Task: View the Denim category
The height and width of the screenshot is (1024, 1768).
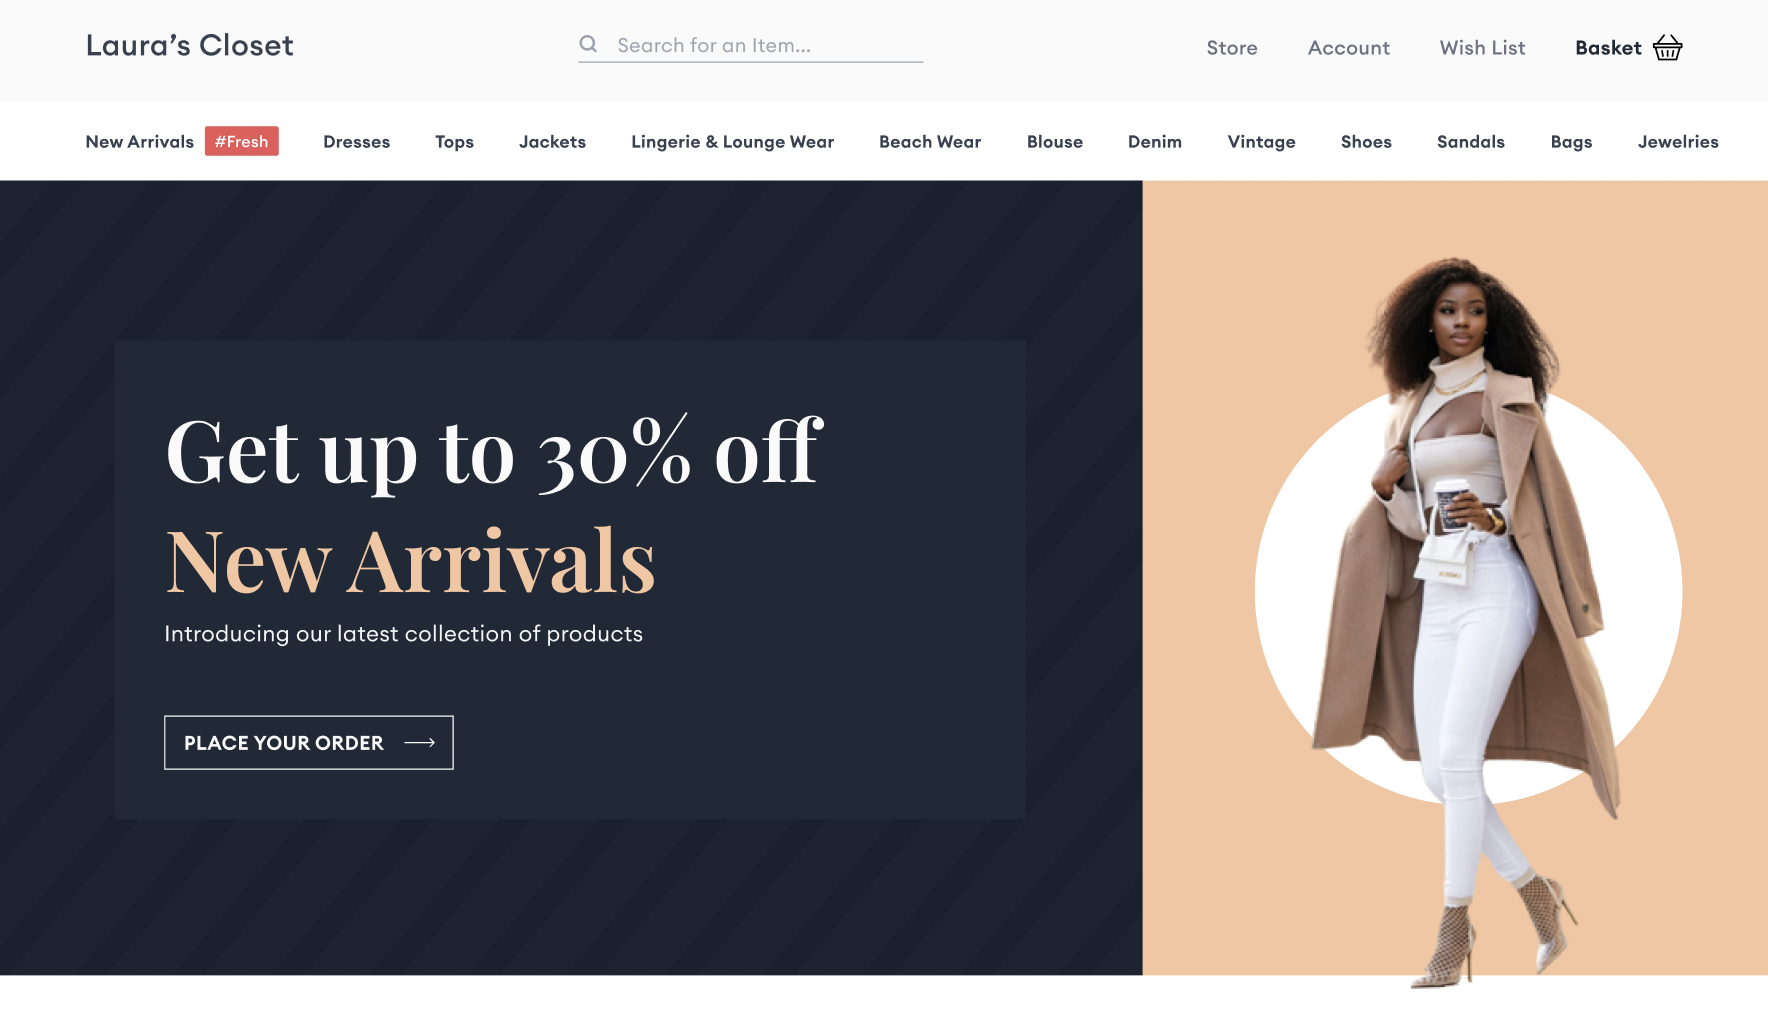Action: [1155, 142]
